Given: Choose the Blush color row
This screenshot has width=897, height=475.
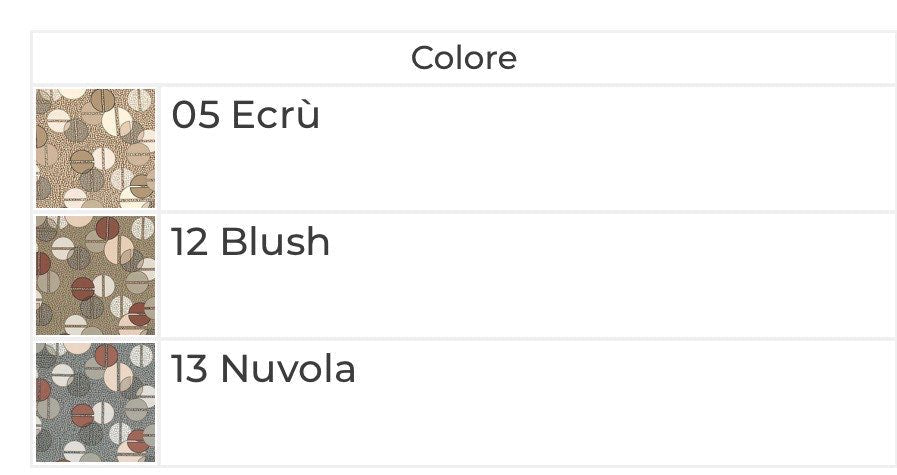Looking at the screenshot, I should pos(464,275).
